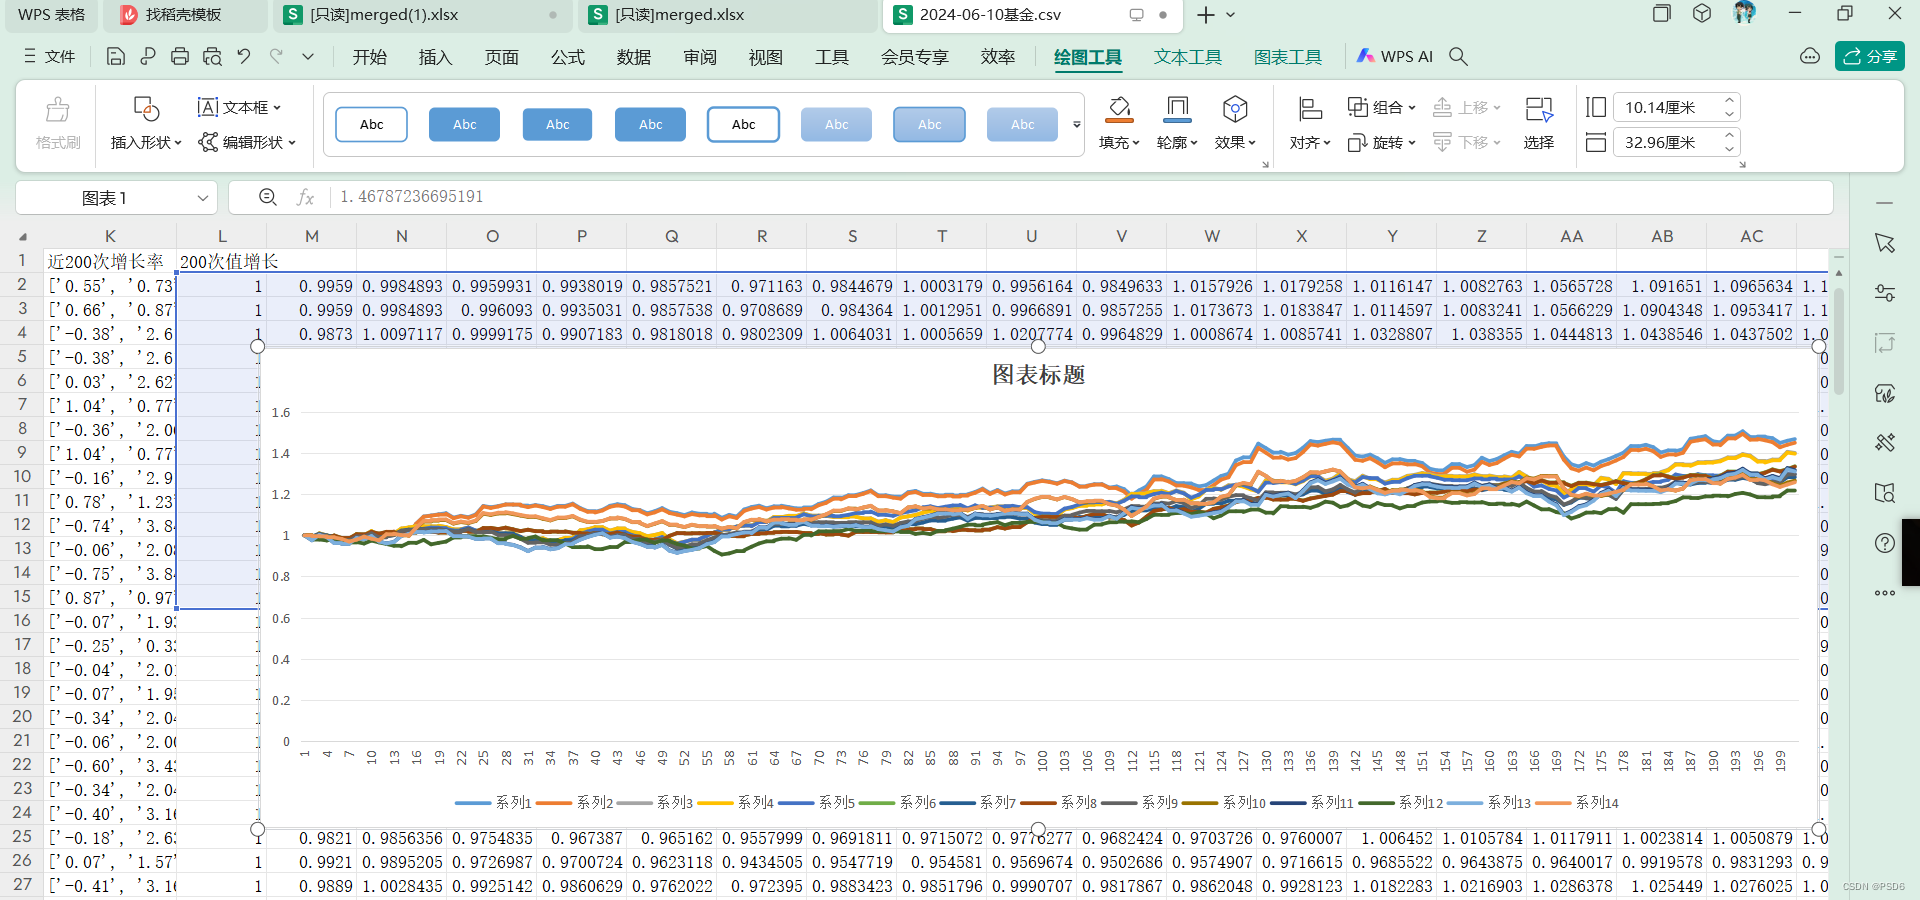Click the settings sliders icon in right sidebar
Screen dimensions: 1920x900
pos(1885,293)
